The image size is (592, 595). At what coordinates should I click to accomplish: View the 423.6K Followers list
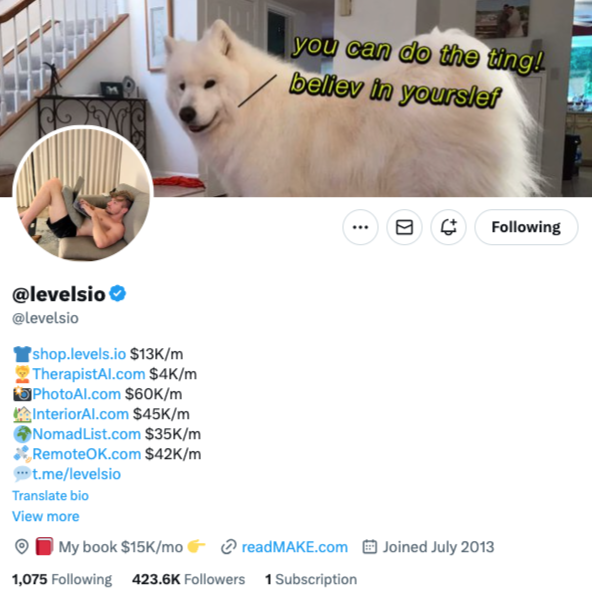tap(189, 579)
